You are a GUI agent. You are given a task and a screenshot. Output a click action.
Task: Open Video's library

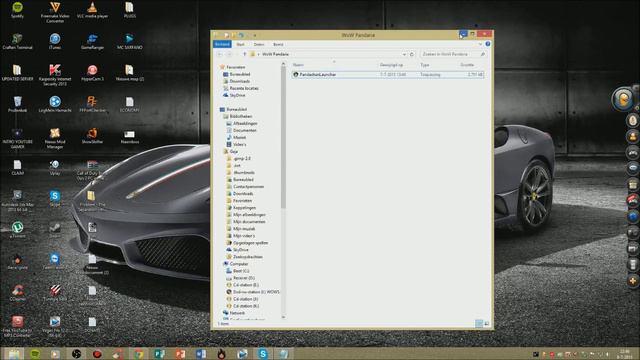[x=239, y=144]
